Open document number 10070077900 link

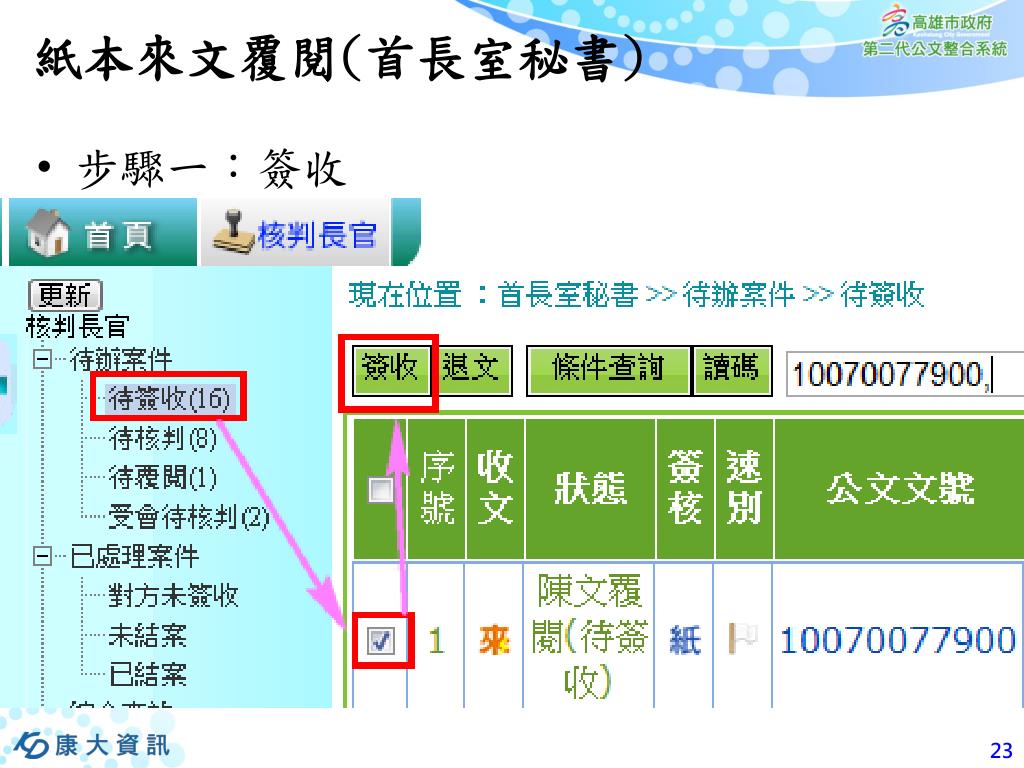(x=898, y=639)
